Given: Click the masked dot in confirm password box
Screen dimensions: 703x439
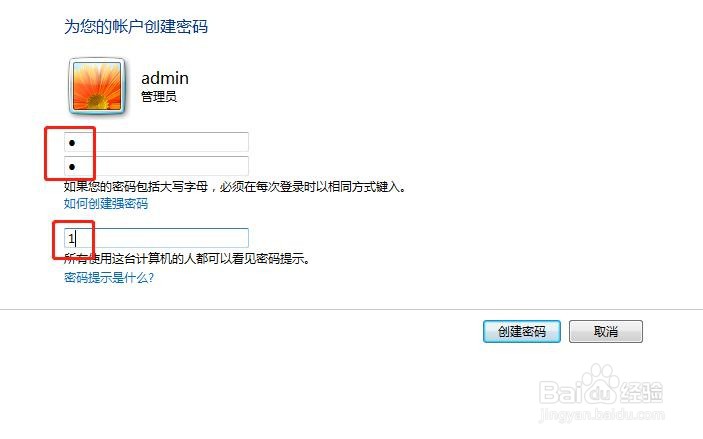Looking at the screenshot, I should tap(72, 167).
